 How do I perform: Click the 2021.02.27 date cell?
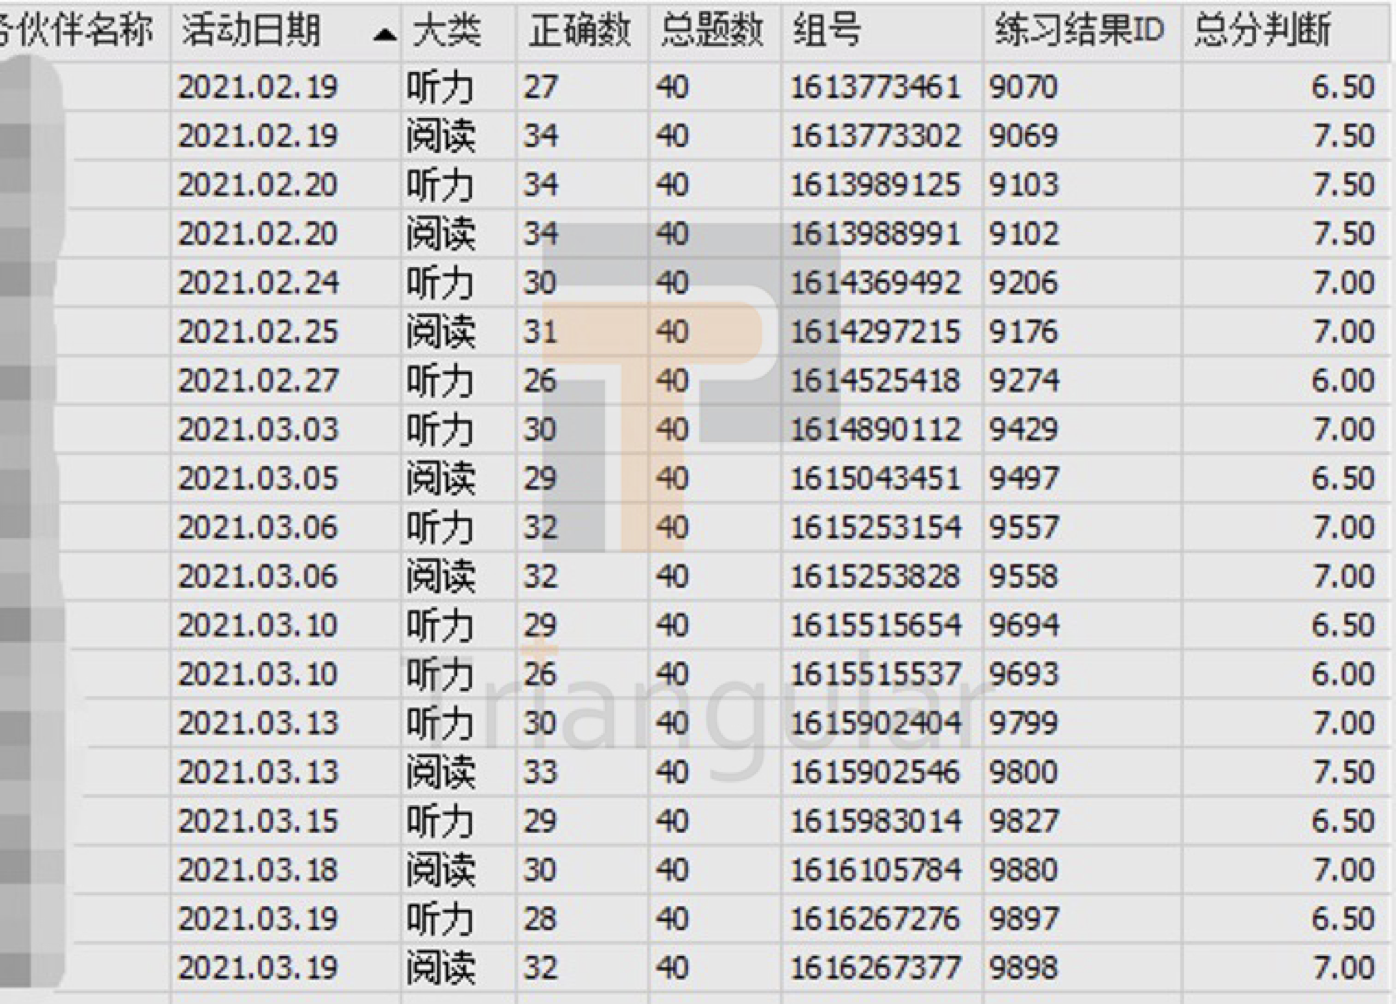[258, 381]
